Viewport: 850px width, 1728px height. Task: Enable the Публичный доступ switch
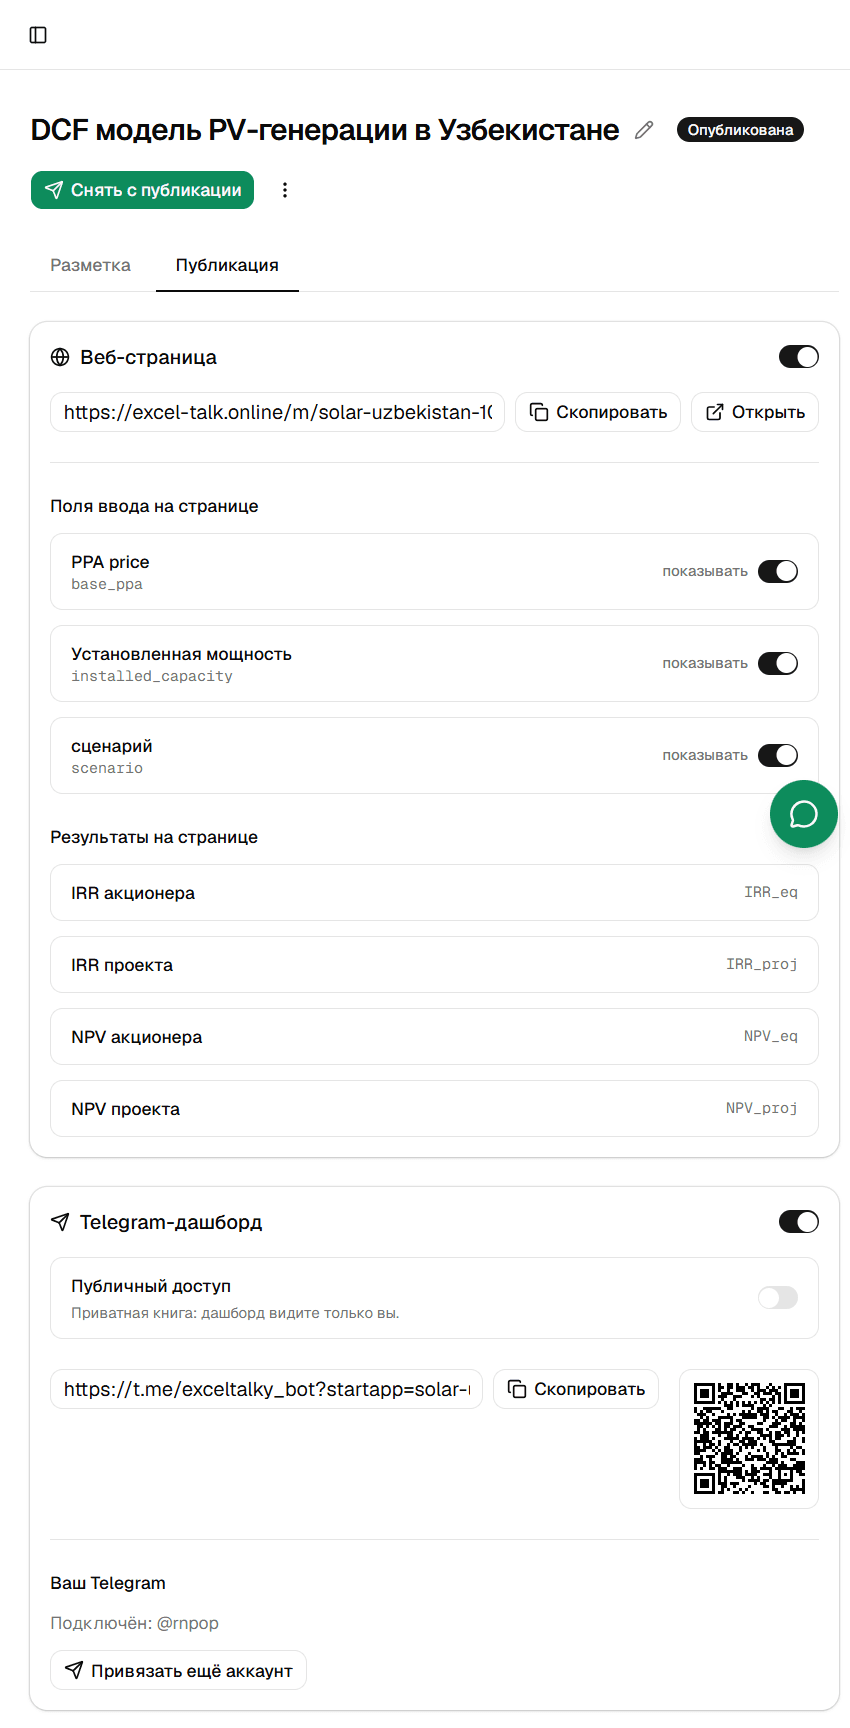click(778, 1298)
